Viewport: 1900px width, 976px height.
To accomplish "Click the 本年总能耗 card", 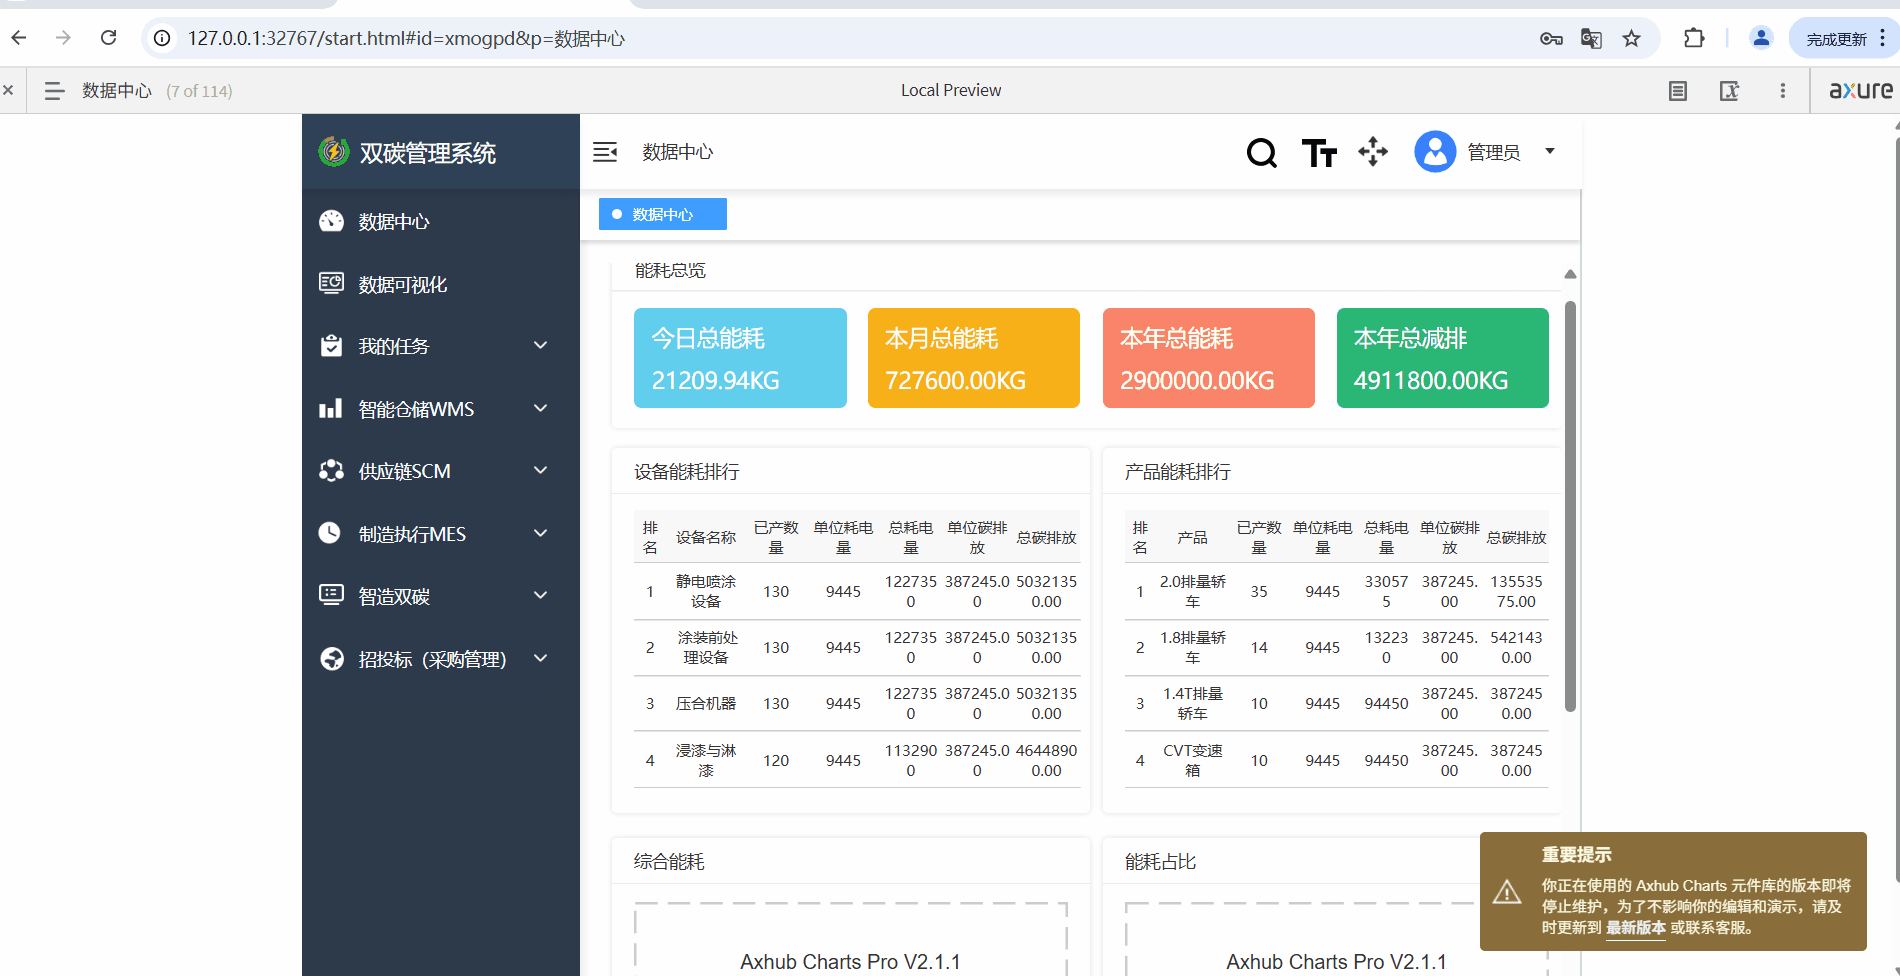I will point(1209,358).
